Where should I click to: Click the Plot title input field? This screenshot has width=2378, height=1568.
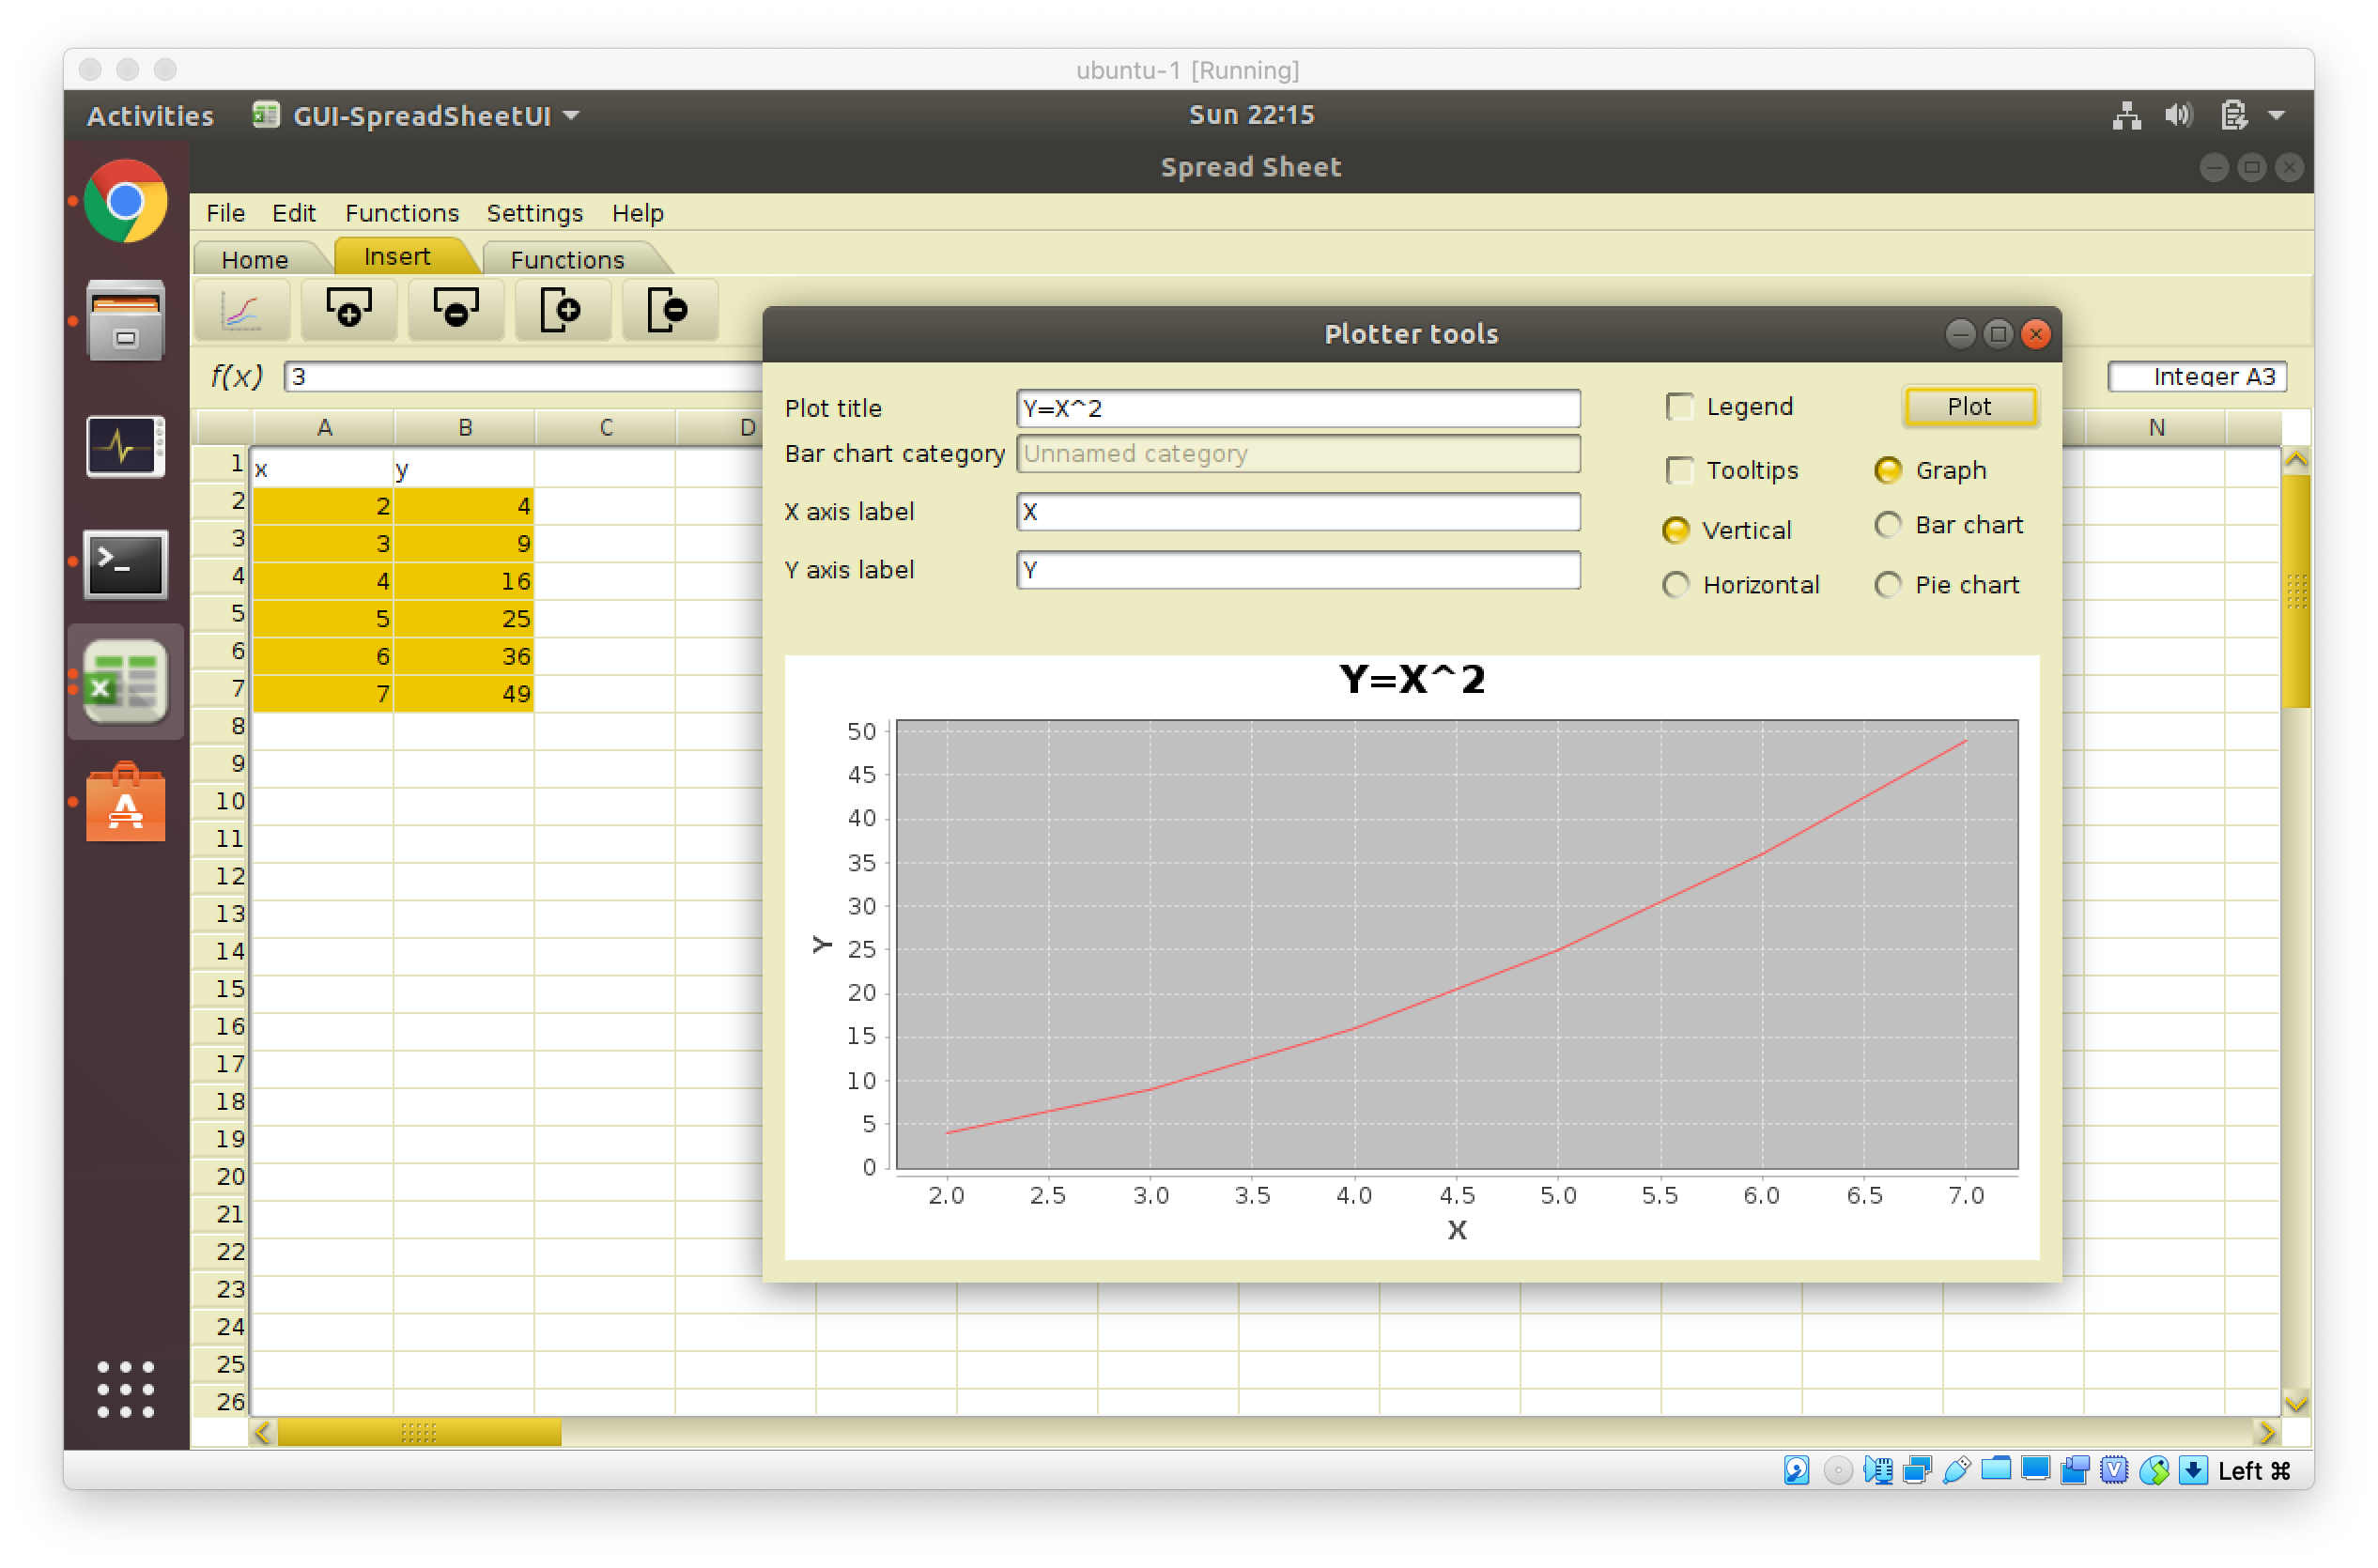pyautogui.click(x=1297, y=408)
